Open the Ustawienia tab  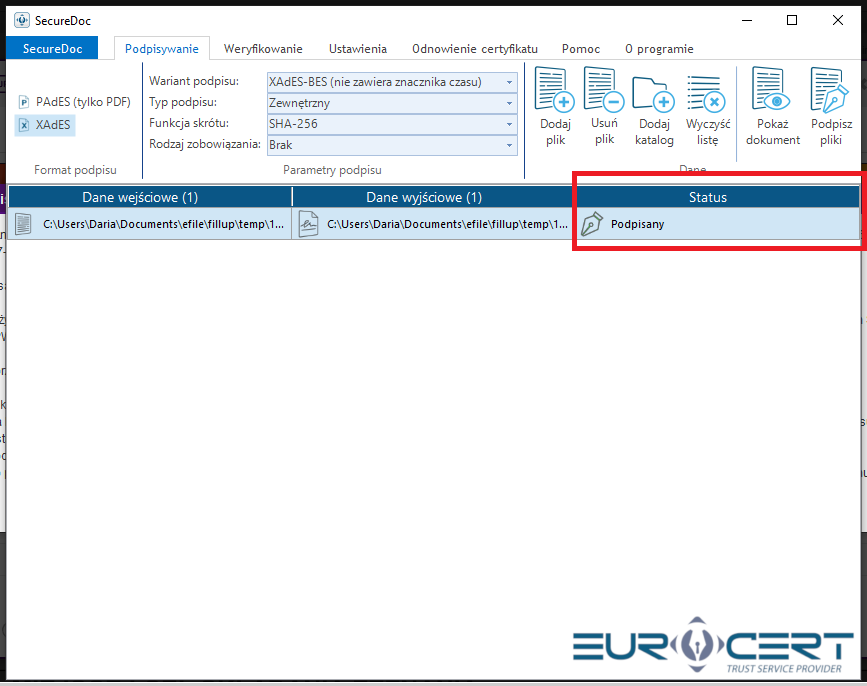(358, 49)
